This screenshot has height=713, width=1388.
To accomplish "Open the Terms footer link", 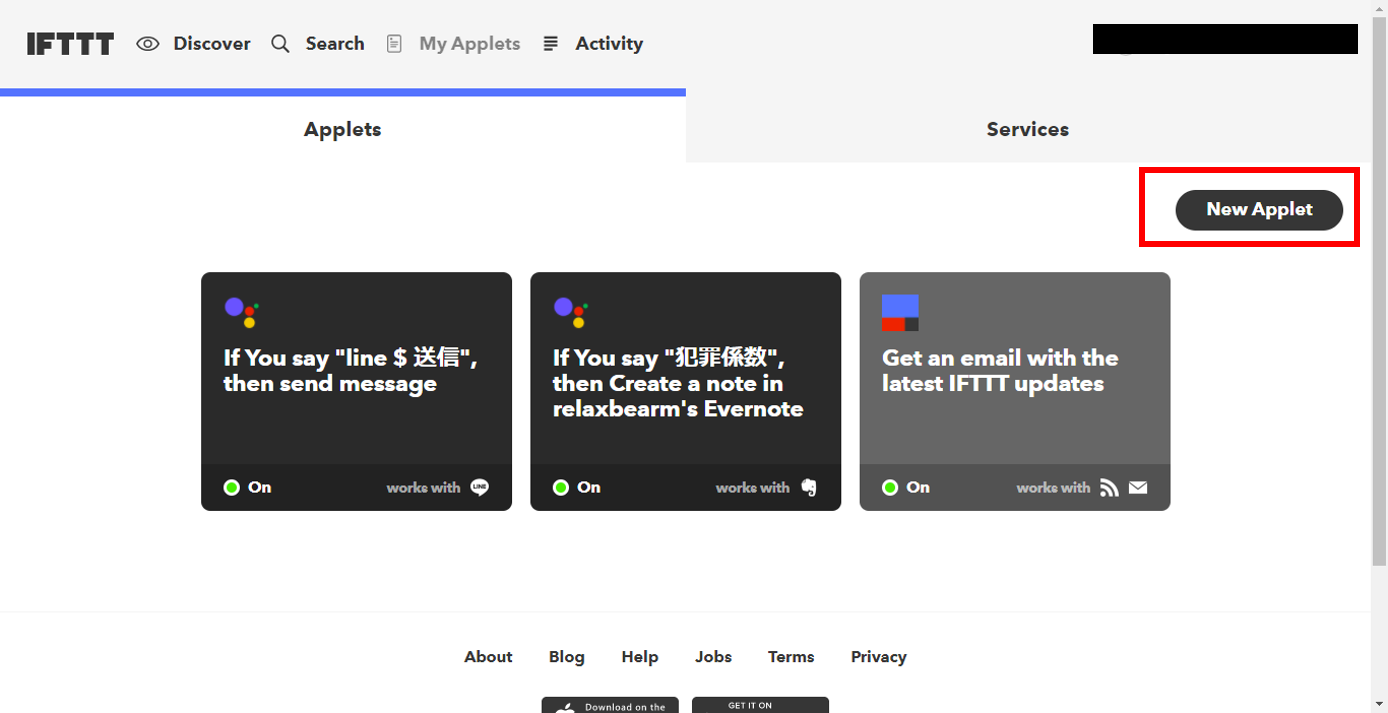I will coord(791,657).
